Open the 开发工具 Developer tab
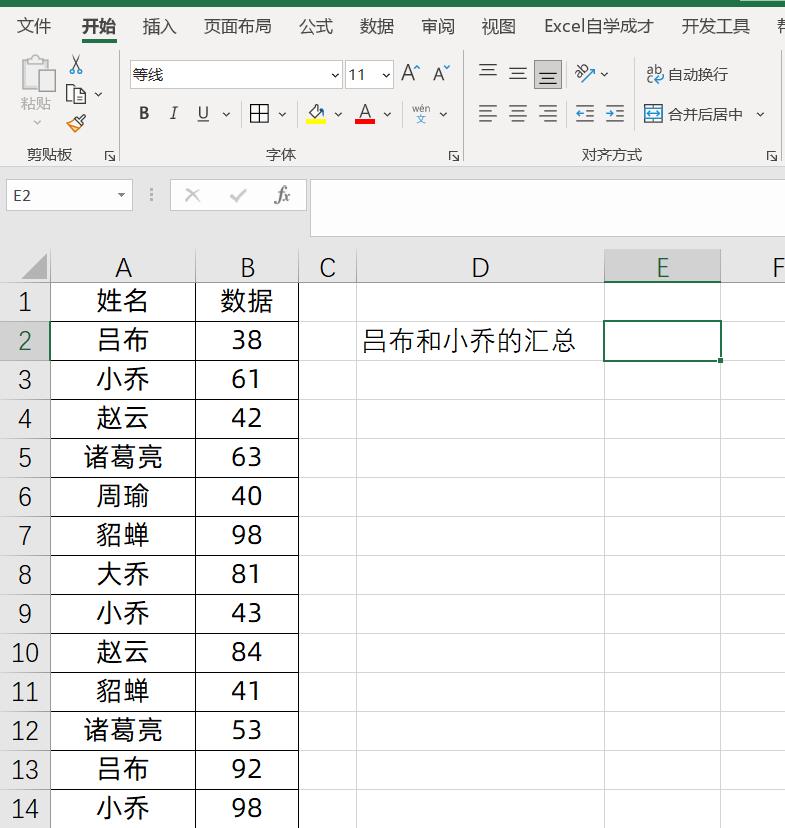This screenshot has width=785, height=828. pyautogui.click(x=715, y=26)
